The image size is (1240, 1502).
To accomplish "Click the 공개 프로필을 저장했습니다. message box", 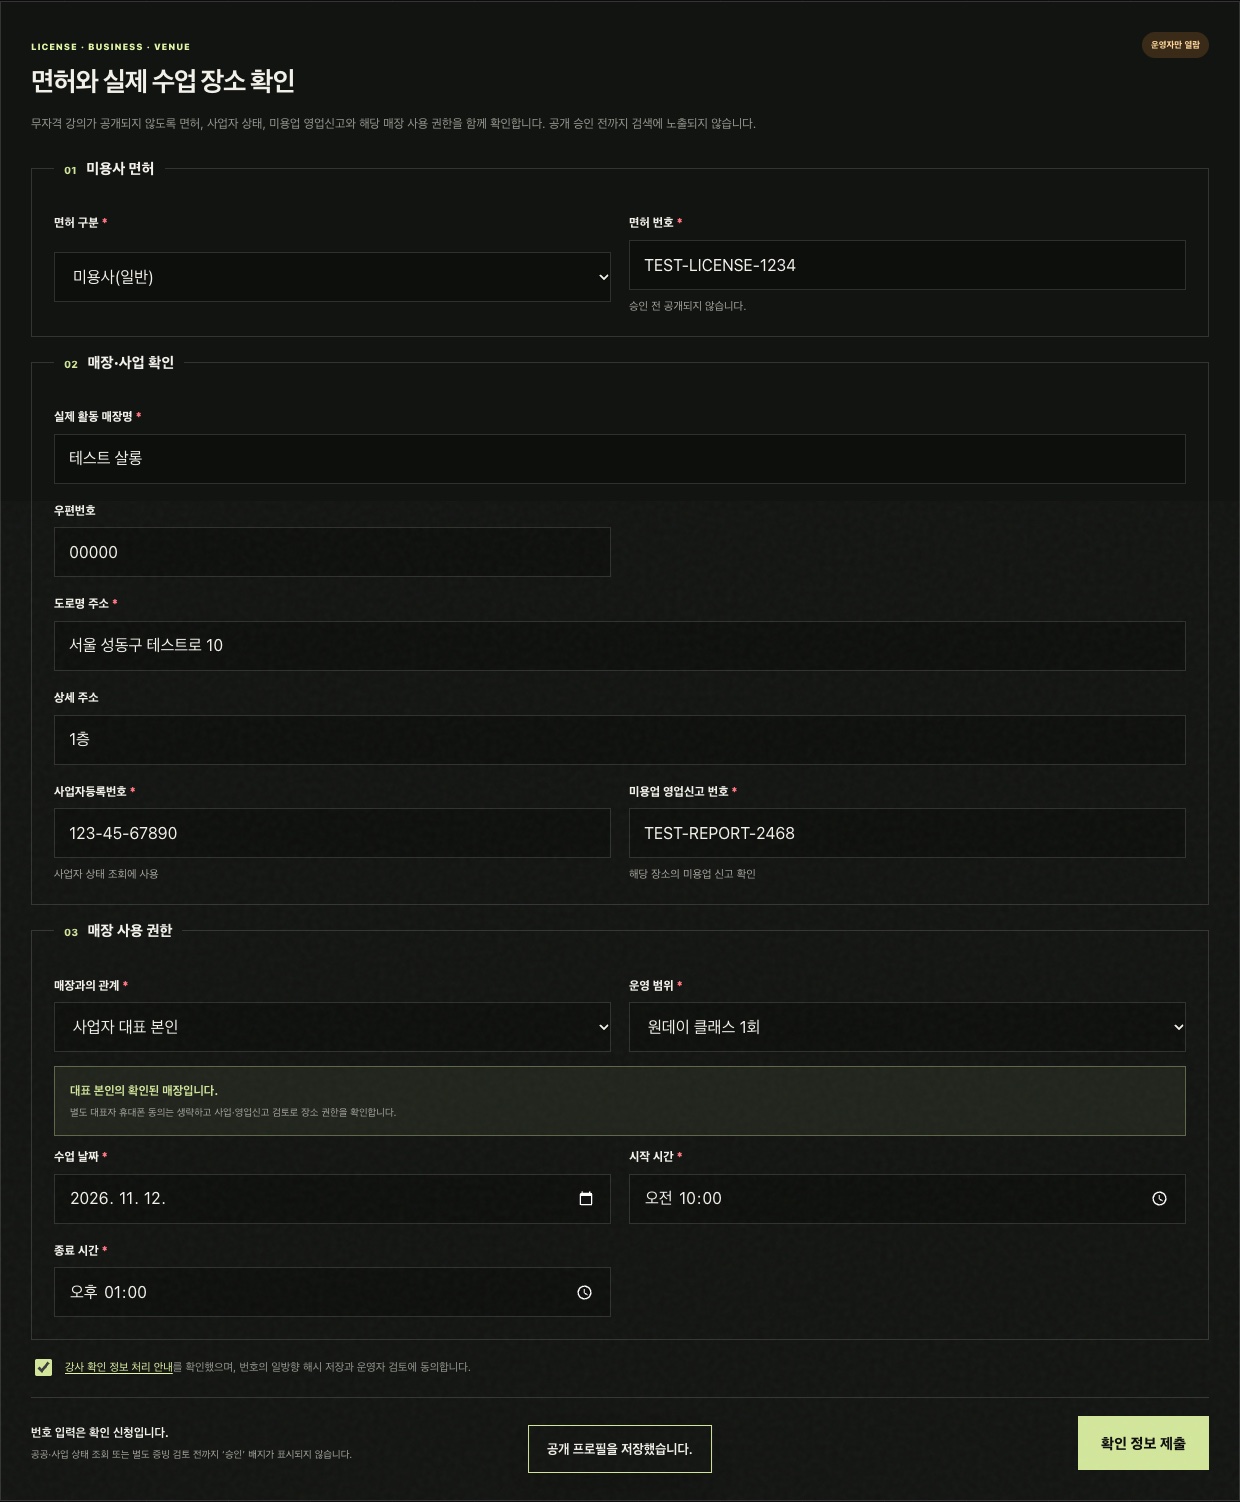I will pos(620,1449).
